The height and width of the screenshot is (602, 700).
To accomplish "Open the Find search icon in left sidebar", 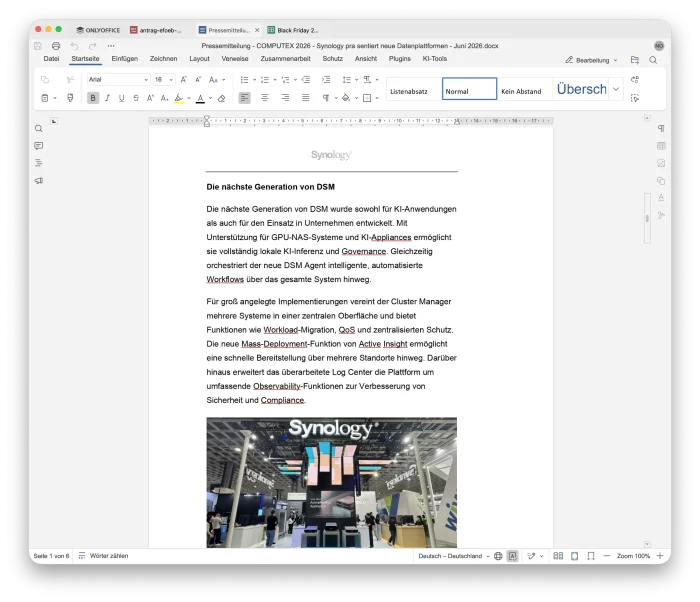I will [x=39, y=129].
